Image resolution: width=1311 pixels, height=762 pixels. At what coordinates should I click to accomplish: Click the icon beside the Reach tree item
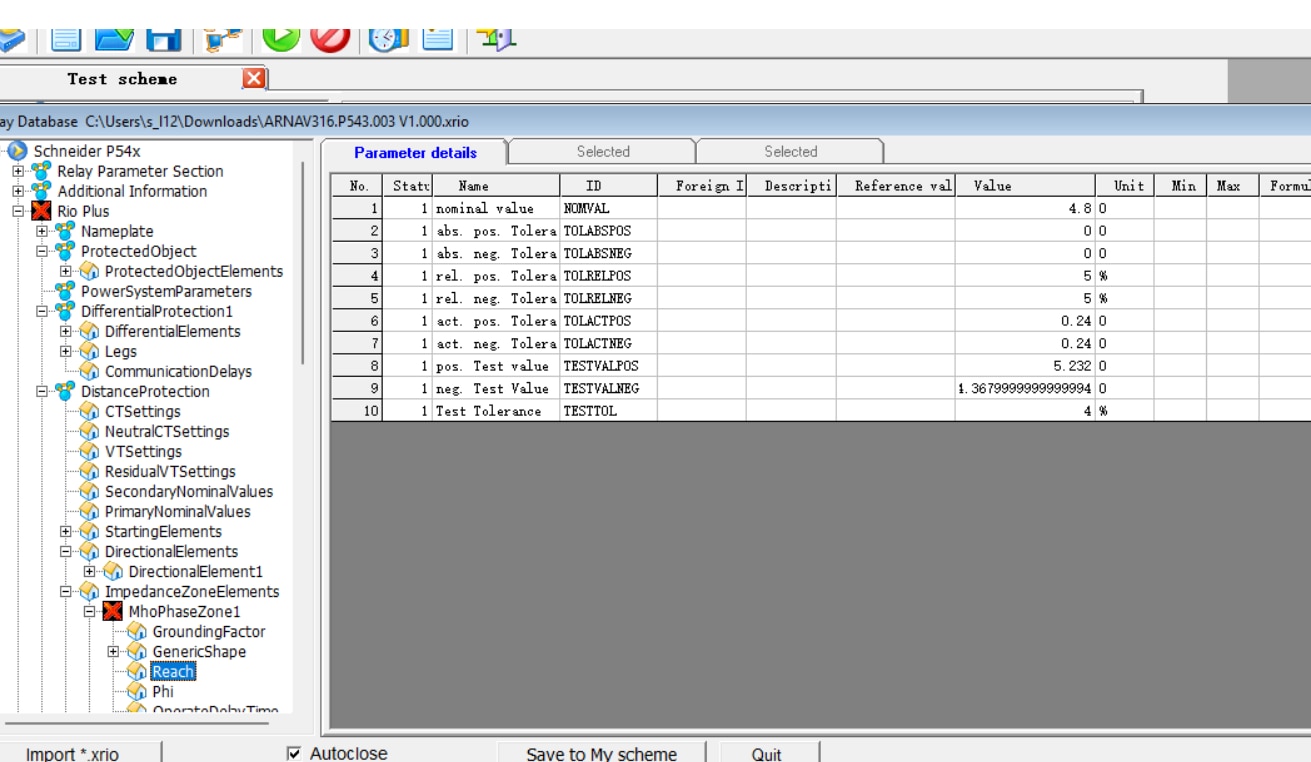click(137, 671)
